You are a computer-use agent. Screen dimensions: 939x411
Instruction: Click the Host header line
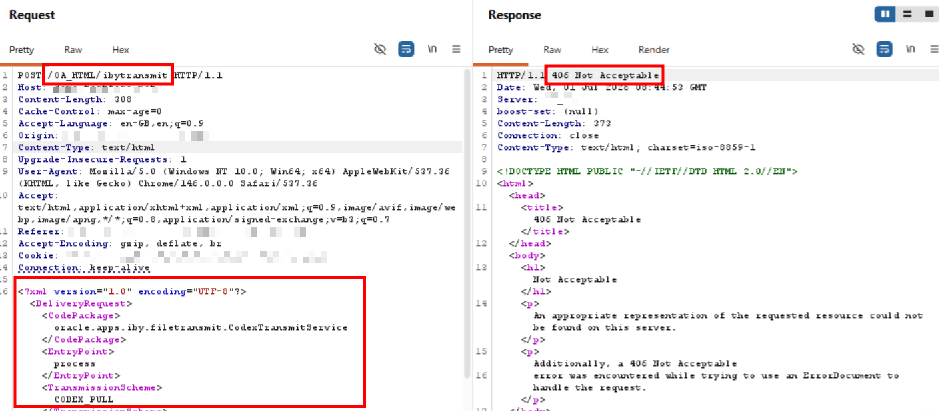point(90,87)
